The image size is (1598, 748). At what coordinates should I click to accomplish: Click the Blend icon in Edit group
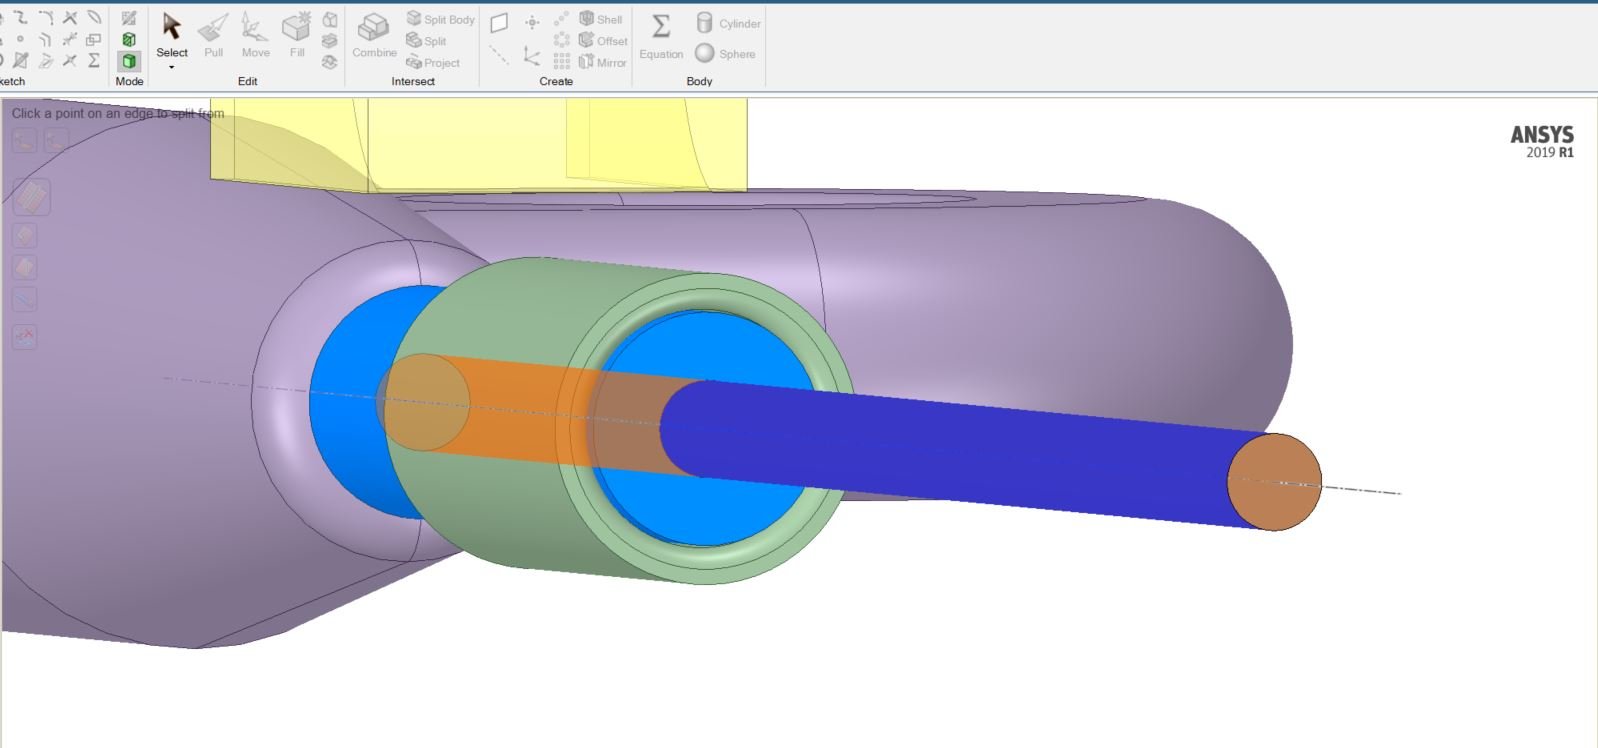click(x=330, y=19)
